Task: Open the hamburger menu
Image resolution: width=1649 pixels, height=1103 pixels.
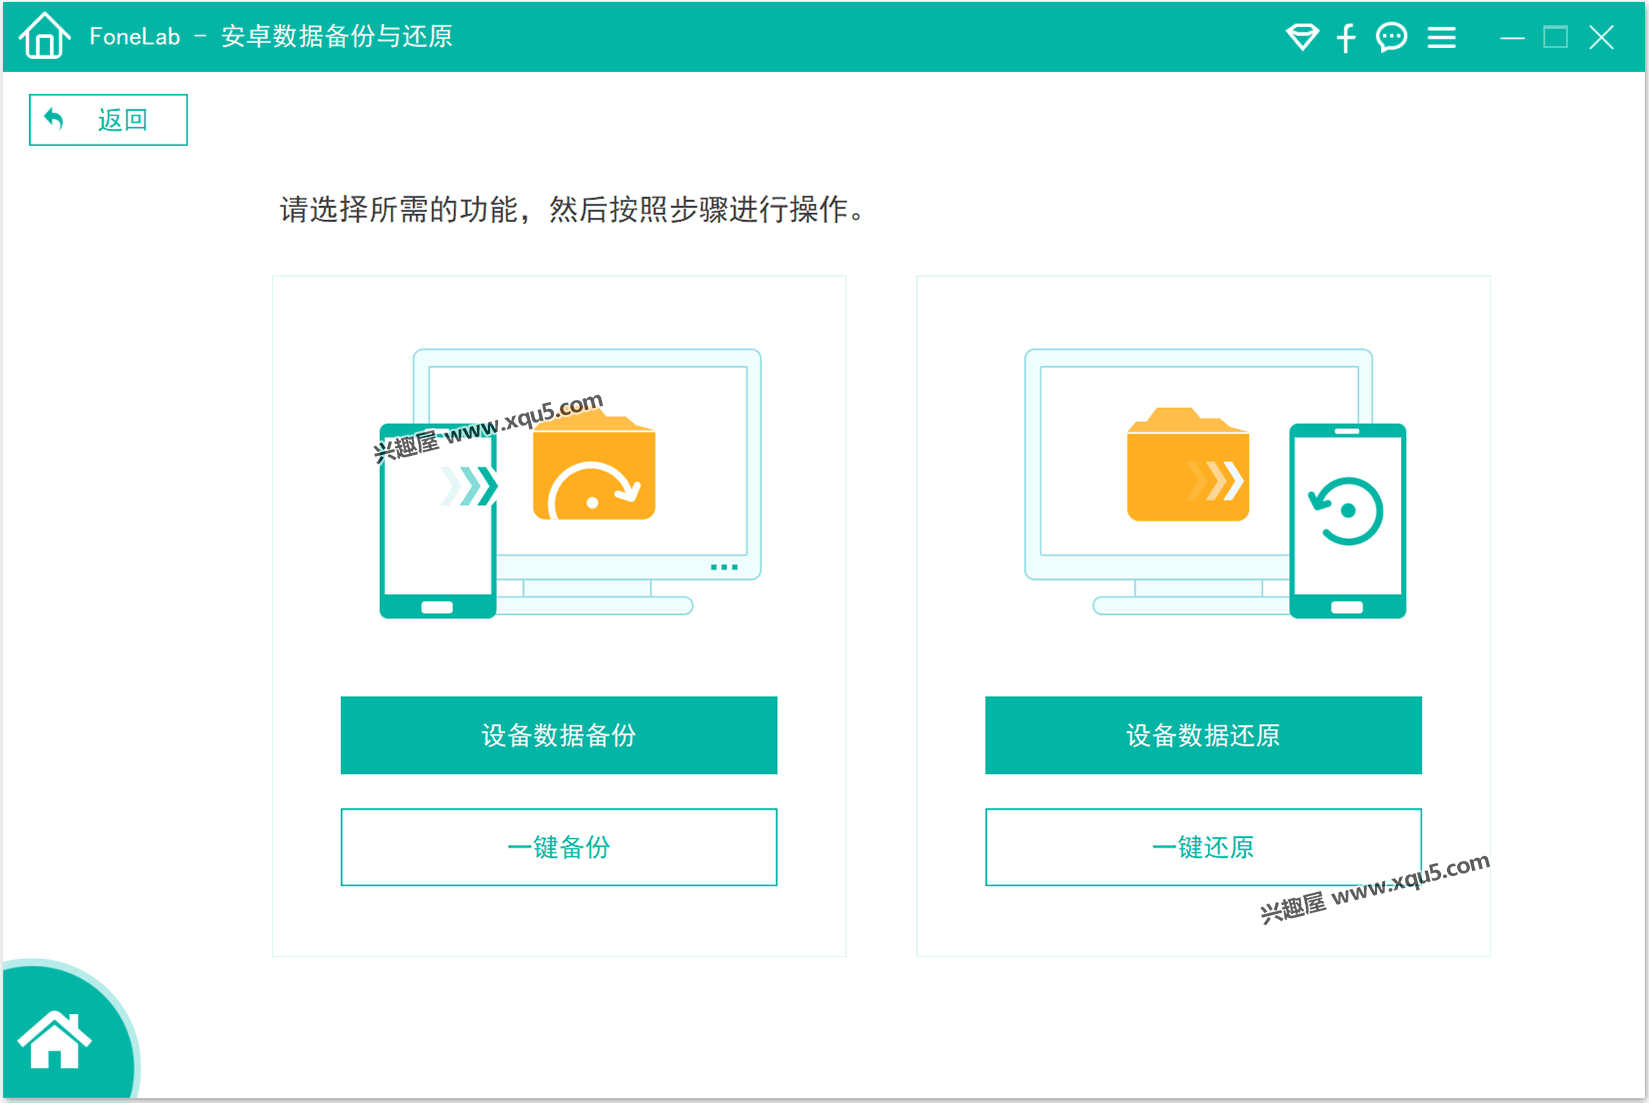Action: (x=1441, y=38)
